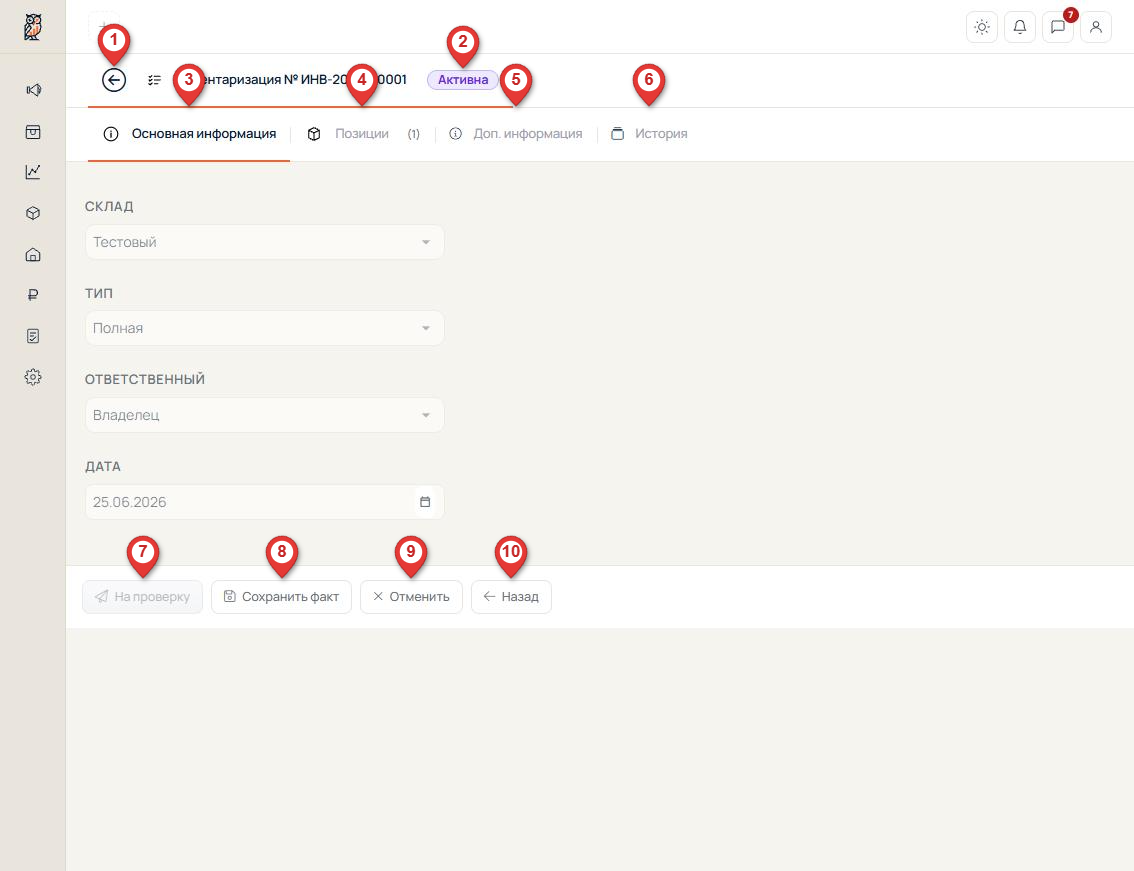Toggle the light theme sun icon

click(x=981, y=27)
